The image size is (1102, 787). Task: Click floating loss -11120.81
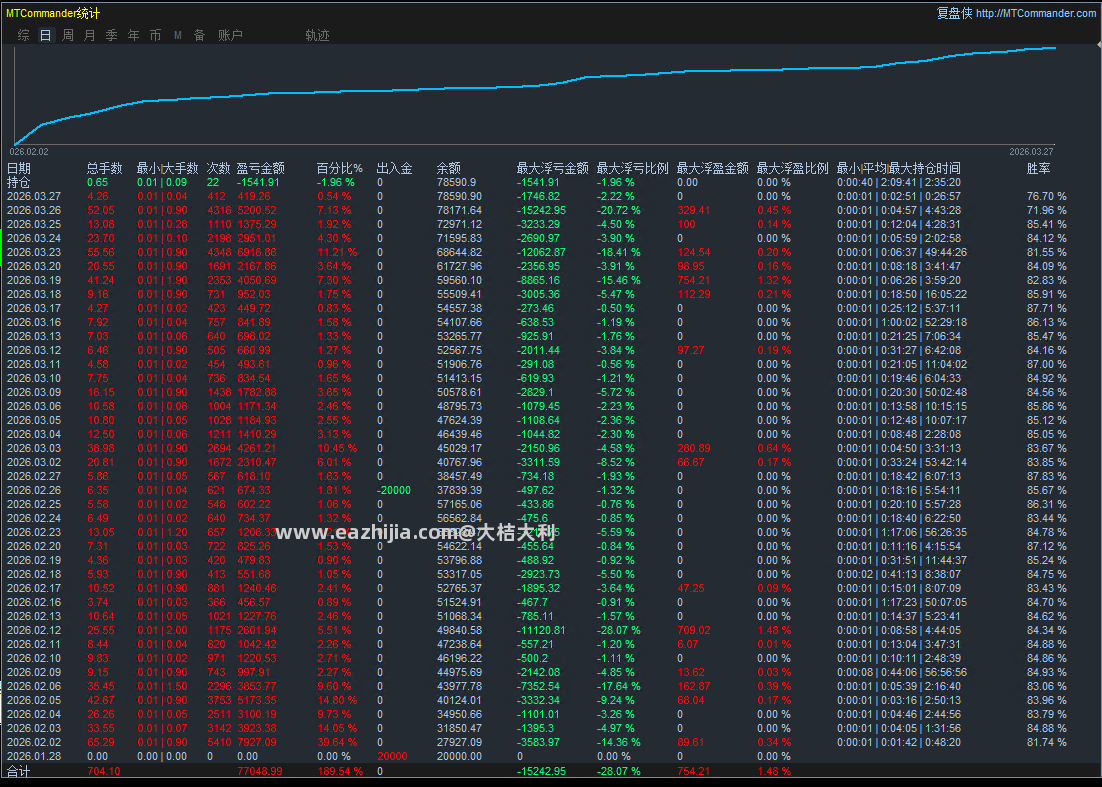coord(541,630)
